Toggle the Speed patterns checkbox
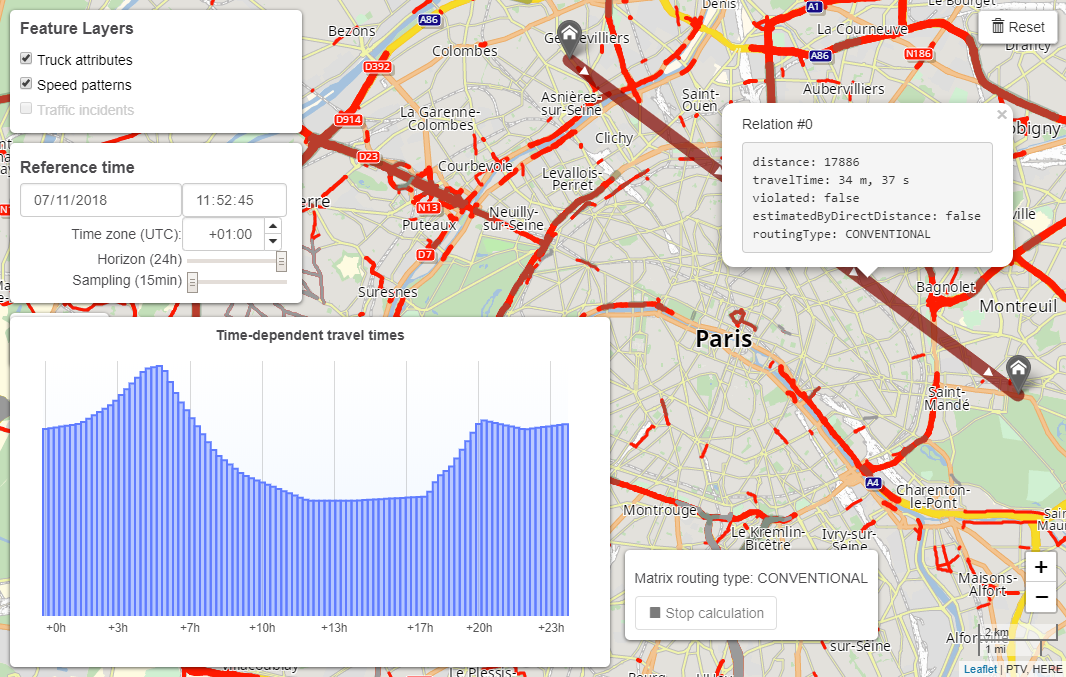This screenshot has height=677, width=1066. [x=26, y=85]
